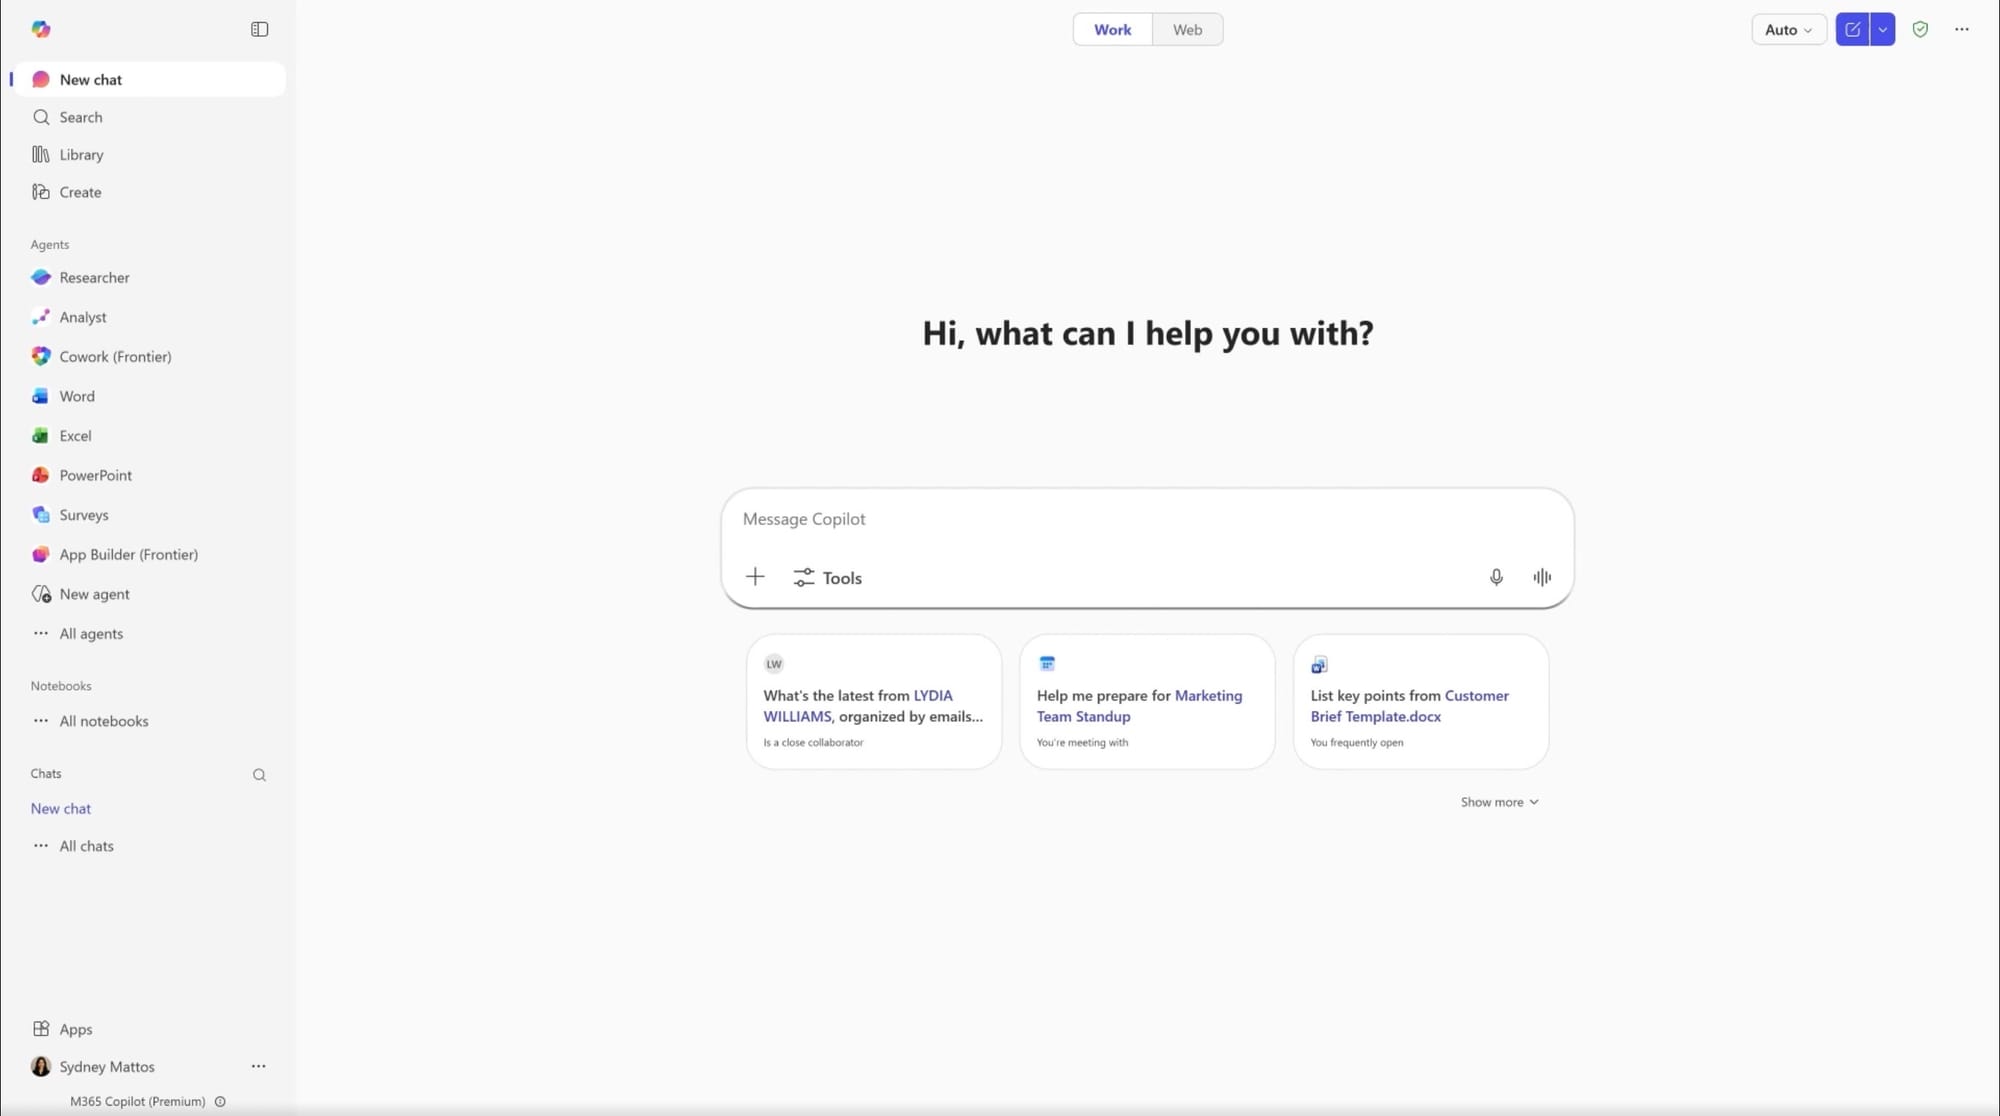Collapse the sidebar with the panel icon
This screenshot has width=2000, height=1116.
[259, 29]
